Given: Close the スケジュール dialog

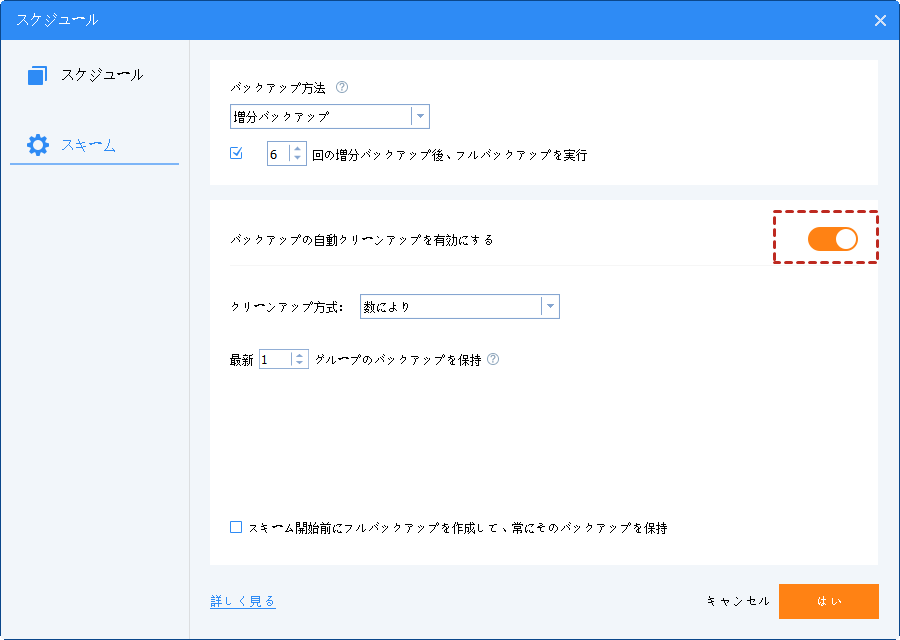Looking at the screenshot, I should (880, 20).
